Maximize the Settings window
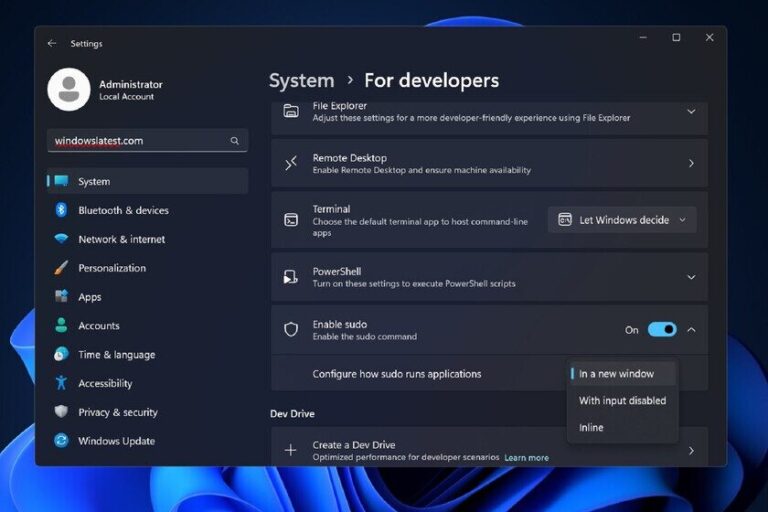Screen dimensions: 768x512 [x=676, y=37]
